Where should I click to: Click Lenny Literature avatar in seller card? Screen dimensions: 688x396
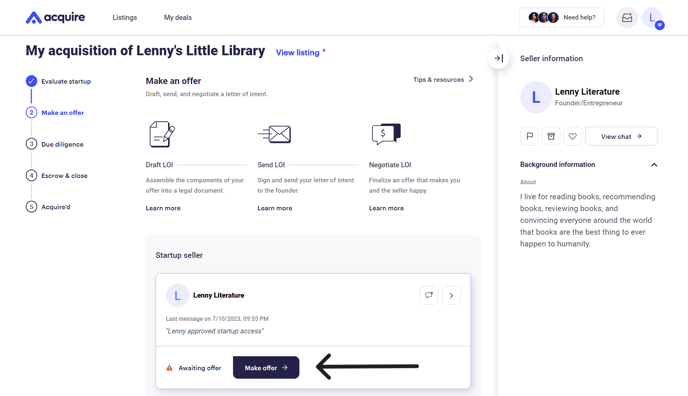coord(177,296)
